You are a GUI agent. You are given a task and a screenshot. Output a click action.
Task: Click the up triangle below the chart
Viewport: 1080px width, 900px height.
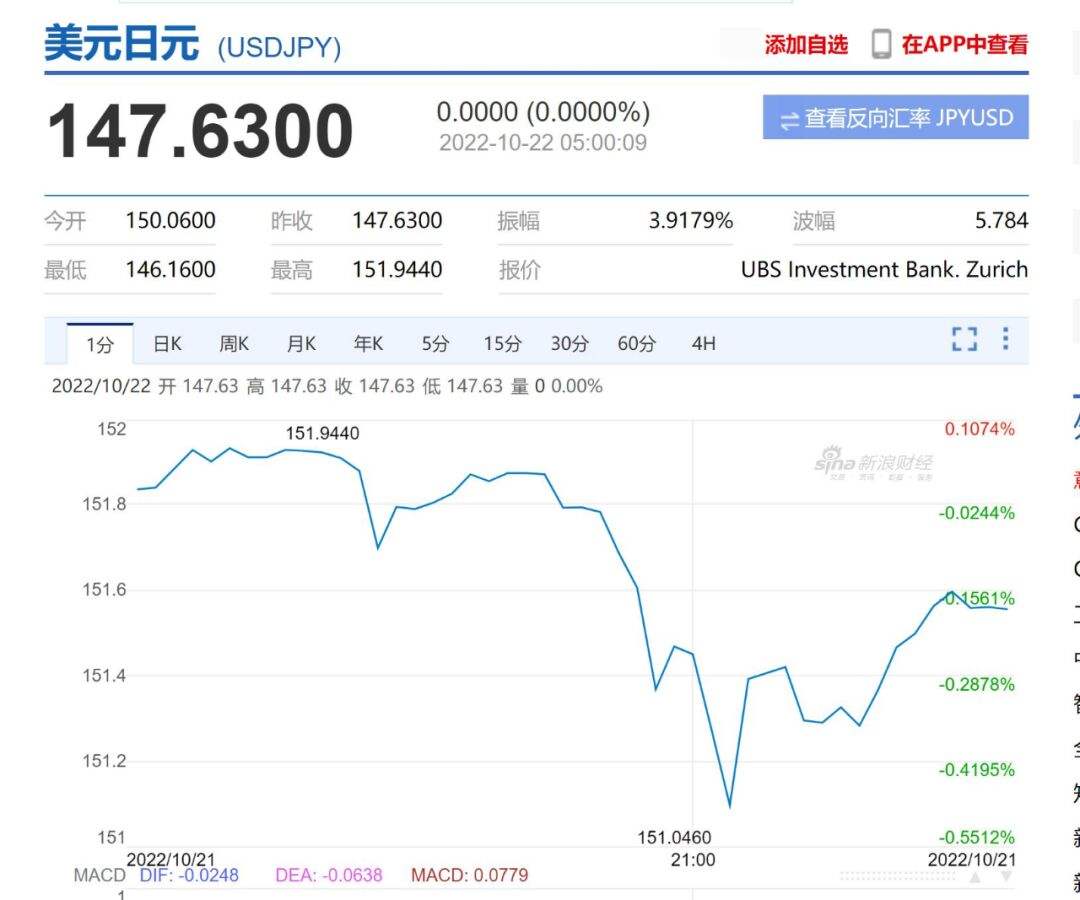(974, 877)
